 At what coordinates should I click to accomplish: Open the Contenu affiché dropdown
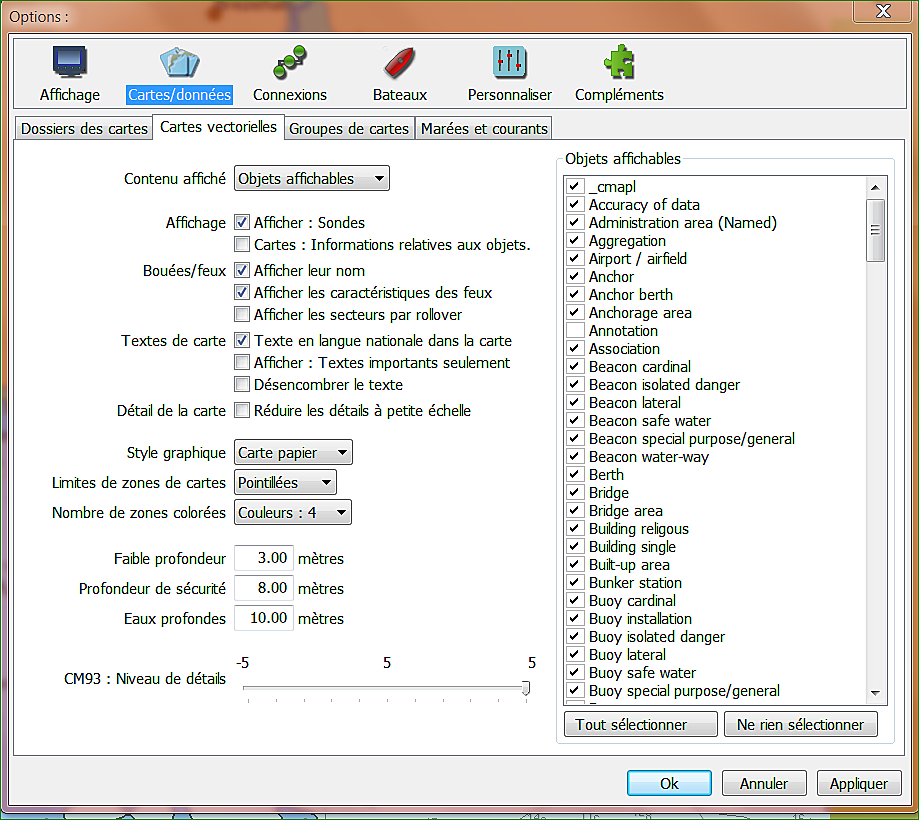point(312,178)
